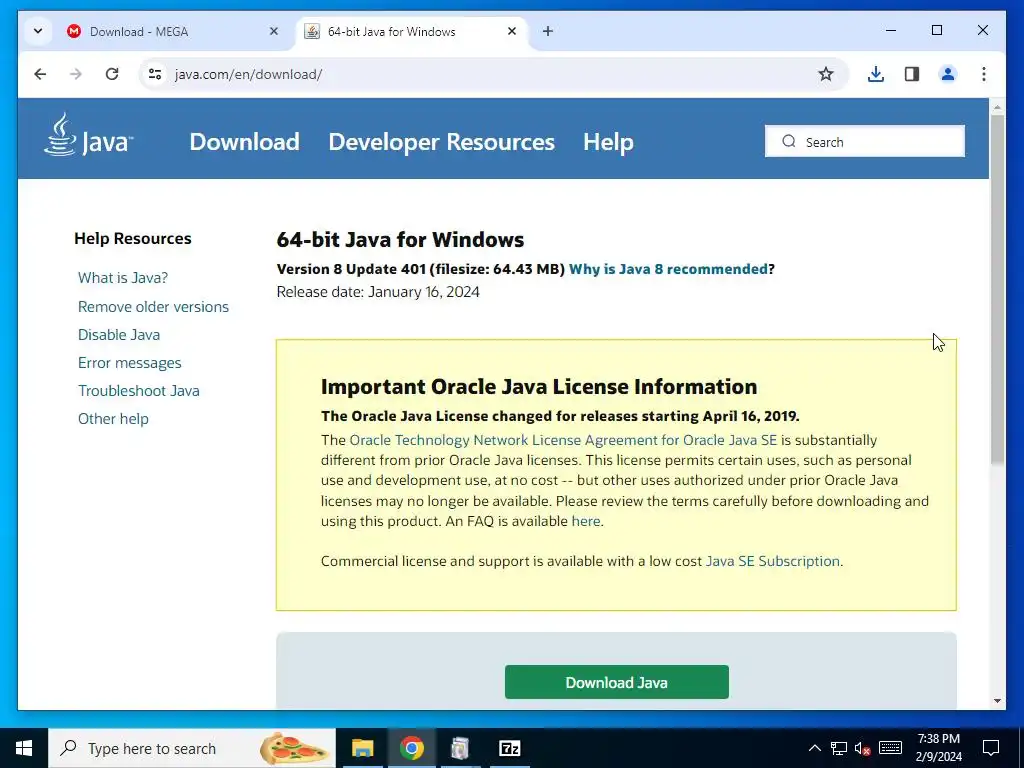Click the Java site Search field
This screenshot has width=1024, height=768.
tap(865, 142)
